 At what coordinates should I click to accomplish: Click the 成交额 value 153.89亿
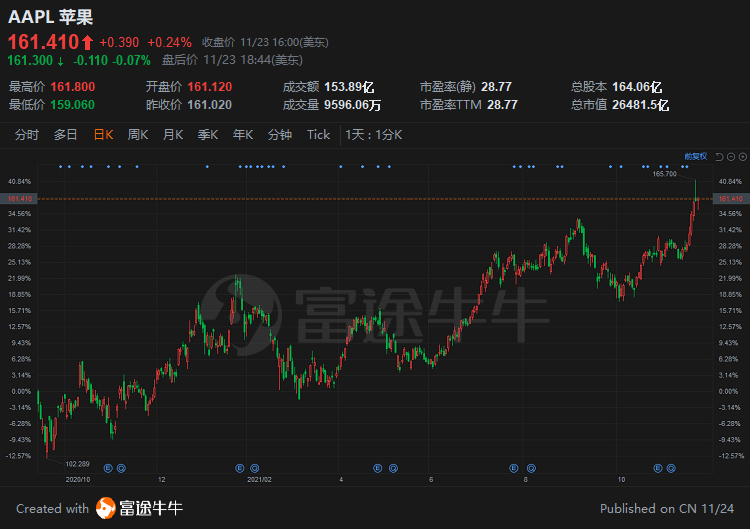(x=349, y=87)
